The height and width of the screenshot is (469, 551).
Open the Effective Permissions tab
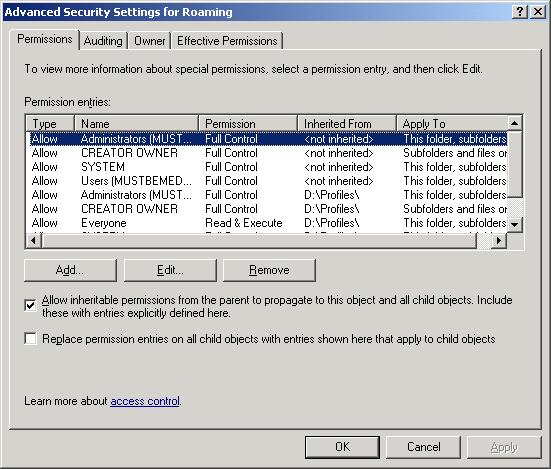pos(227,41)
